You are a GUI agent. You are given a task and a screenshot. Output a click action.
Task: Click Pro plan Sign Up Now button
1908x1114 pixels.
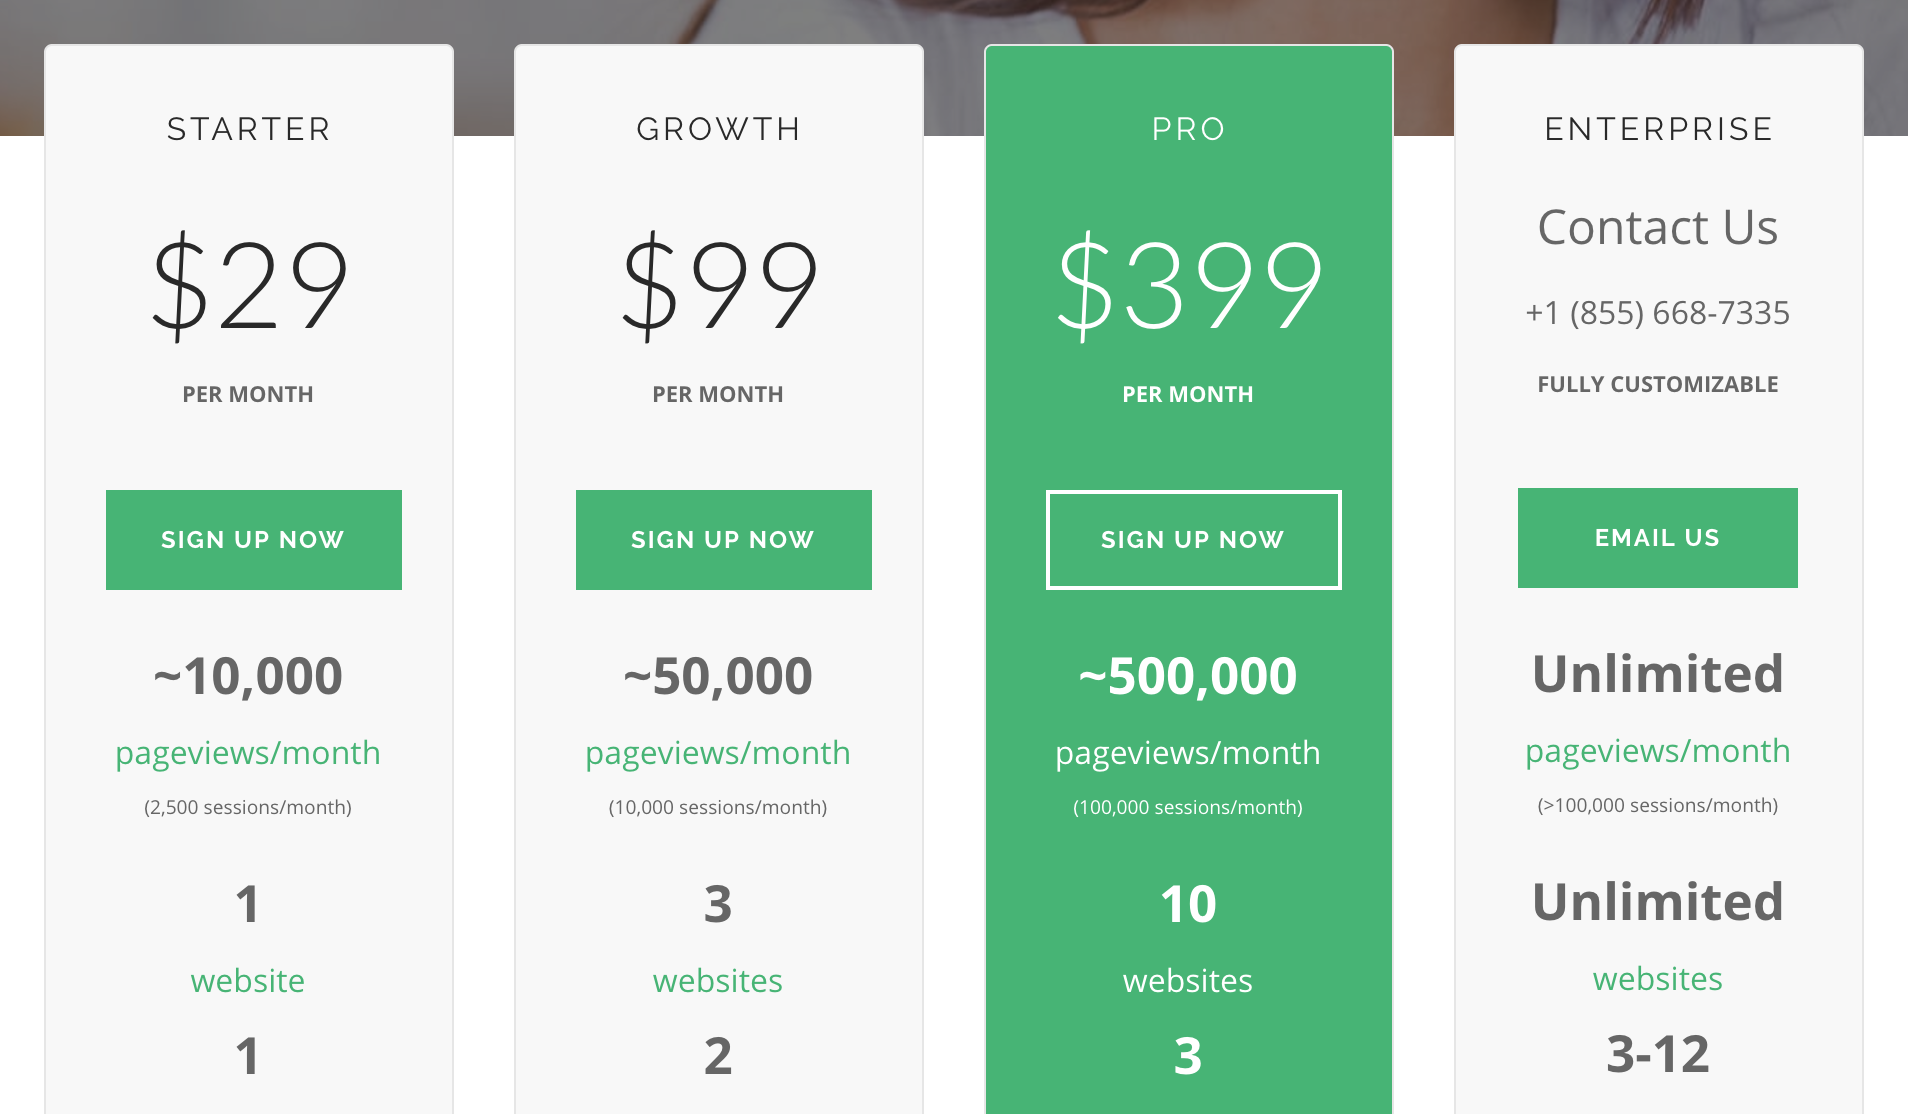click(x=1194, y=540)
